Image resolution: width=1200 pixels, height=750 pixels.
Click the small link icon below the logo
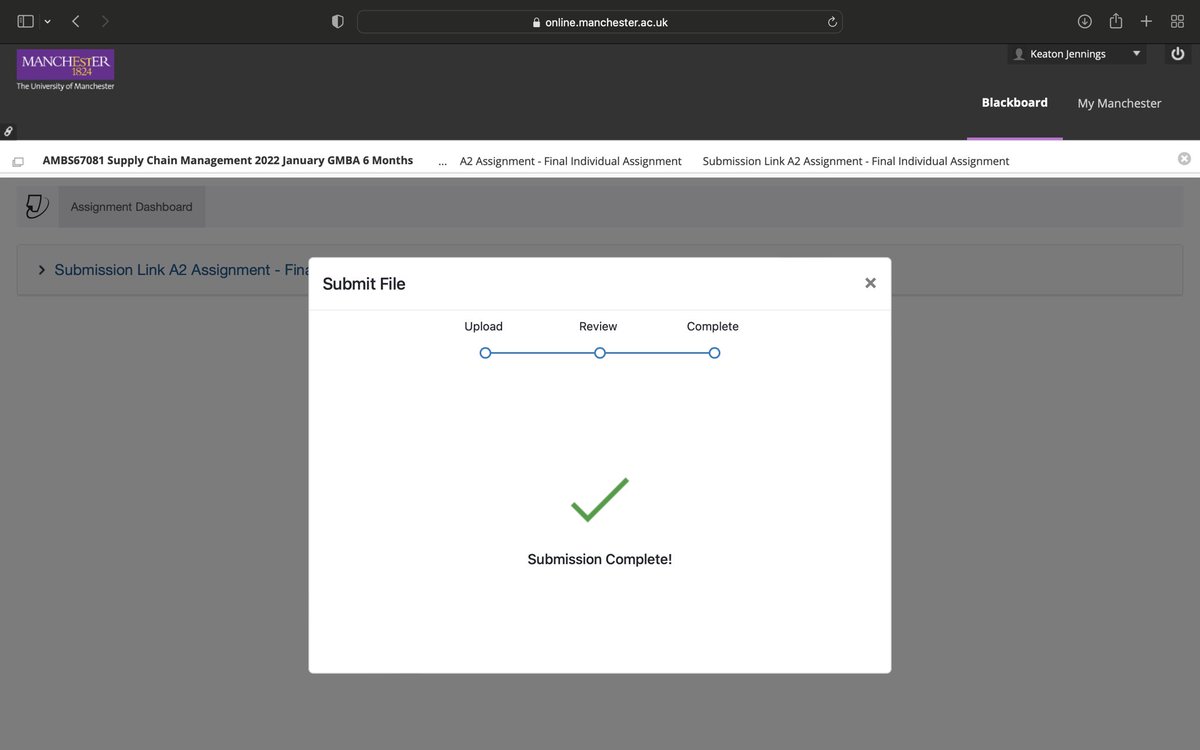point(8,131)
